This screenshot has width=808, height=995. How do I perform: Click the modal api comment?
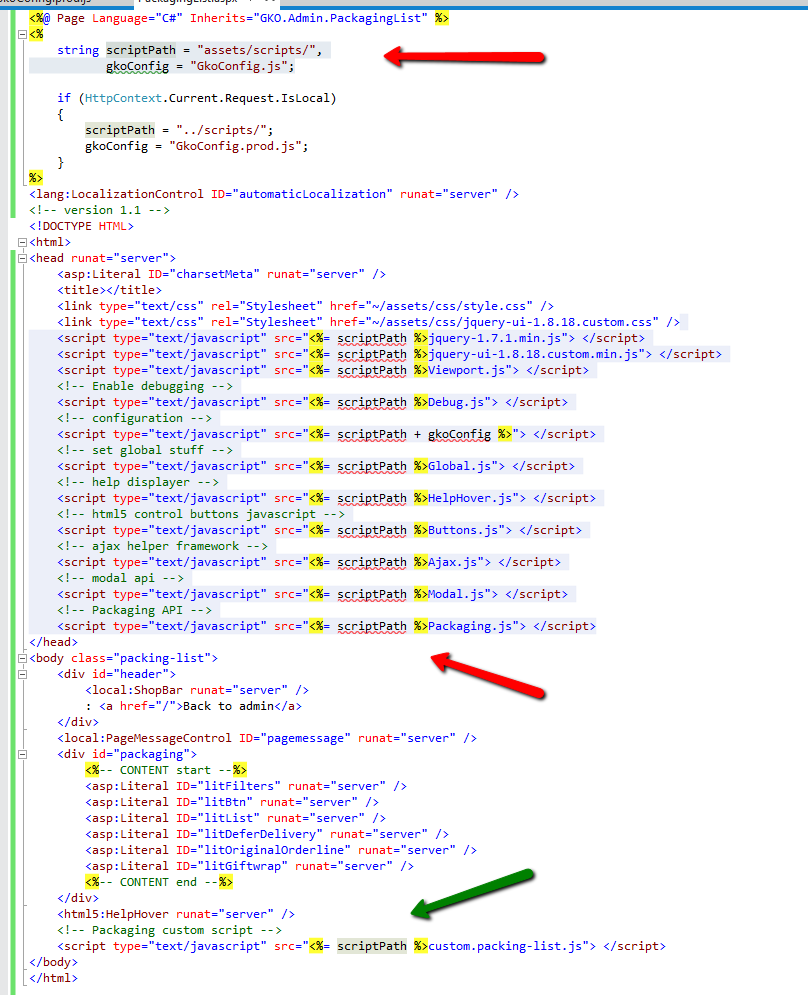point(120,578)
